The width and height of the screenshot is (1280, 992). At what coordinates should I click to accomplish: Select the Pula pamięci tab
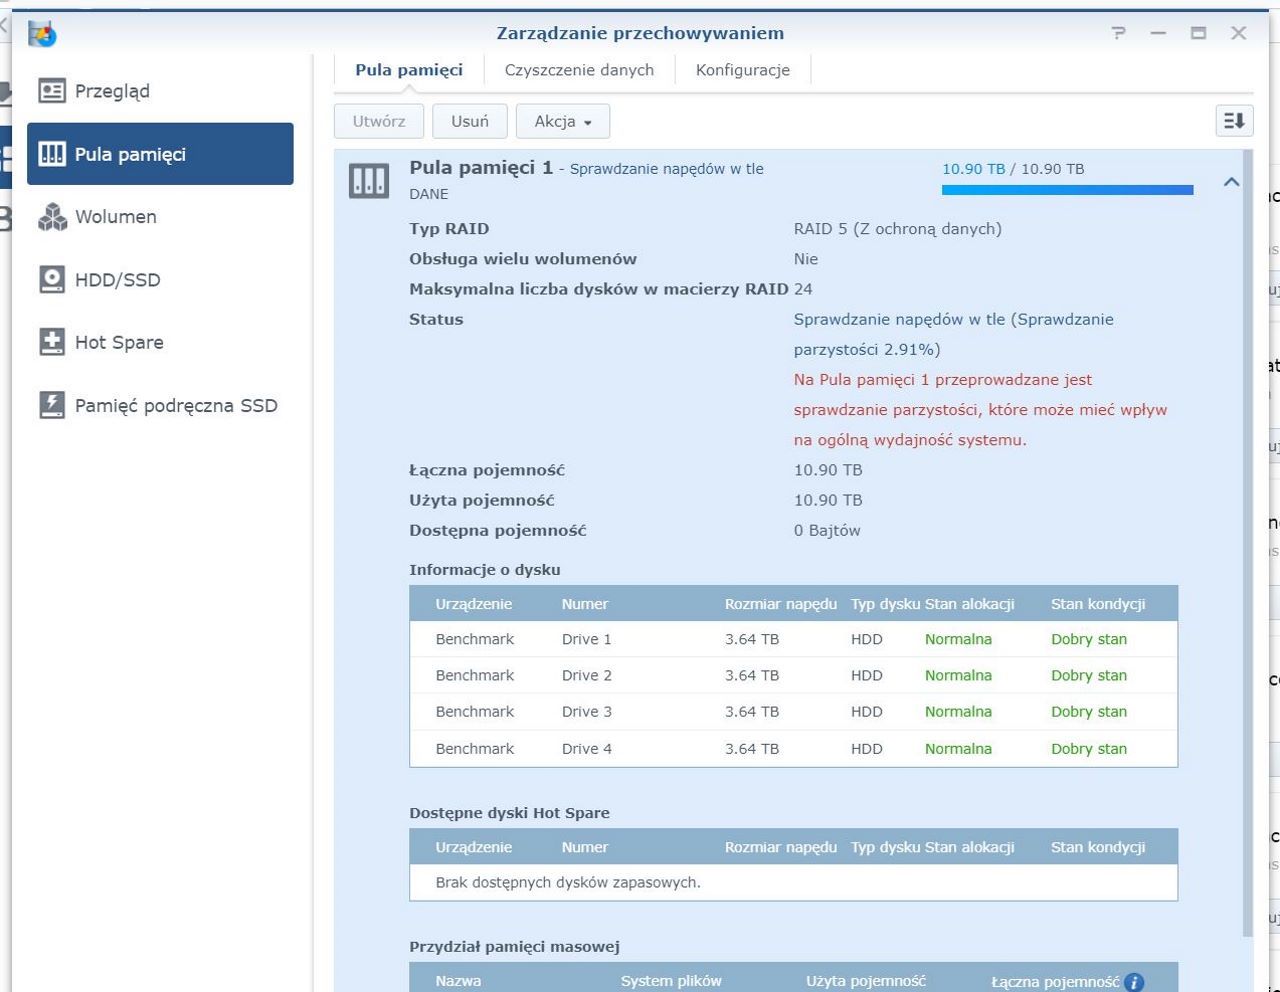409,70
